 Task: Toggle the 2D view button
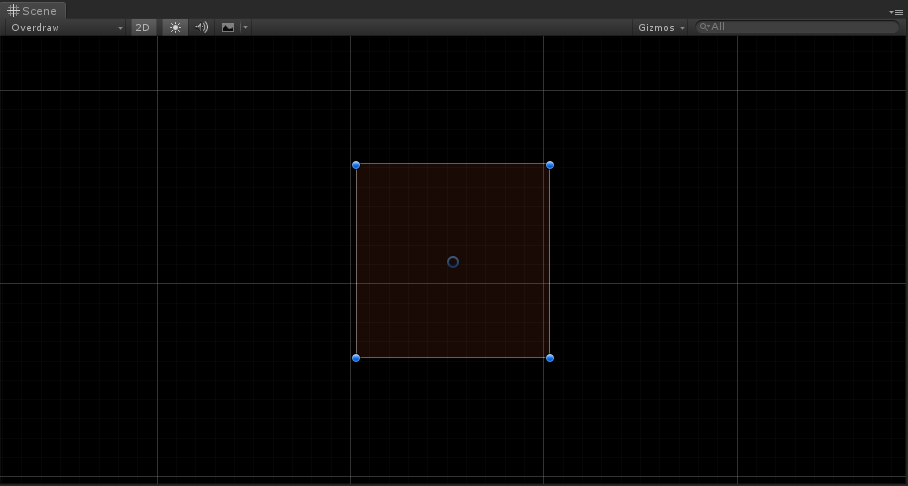pyautogui.click(x=143, y=27)
